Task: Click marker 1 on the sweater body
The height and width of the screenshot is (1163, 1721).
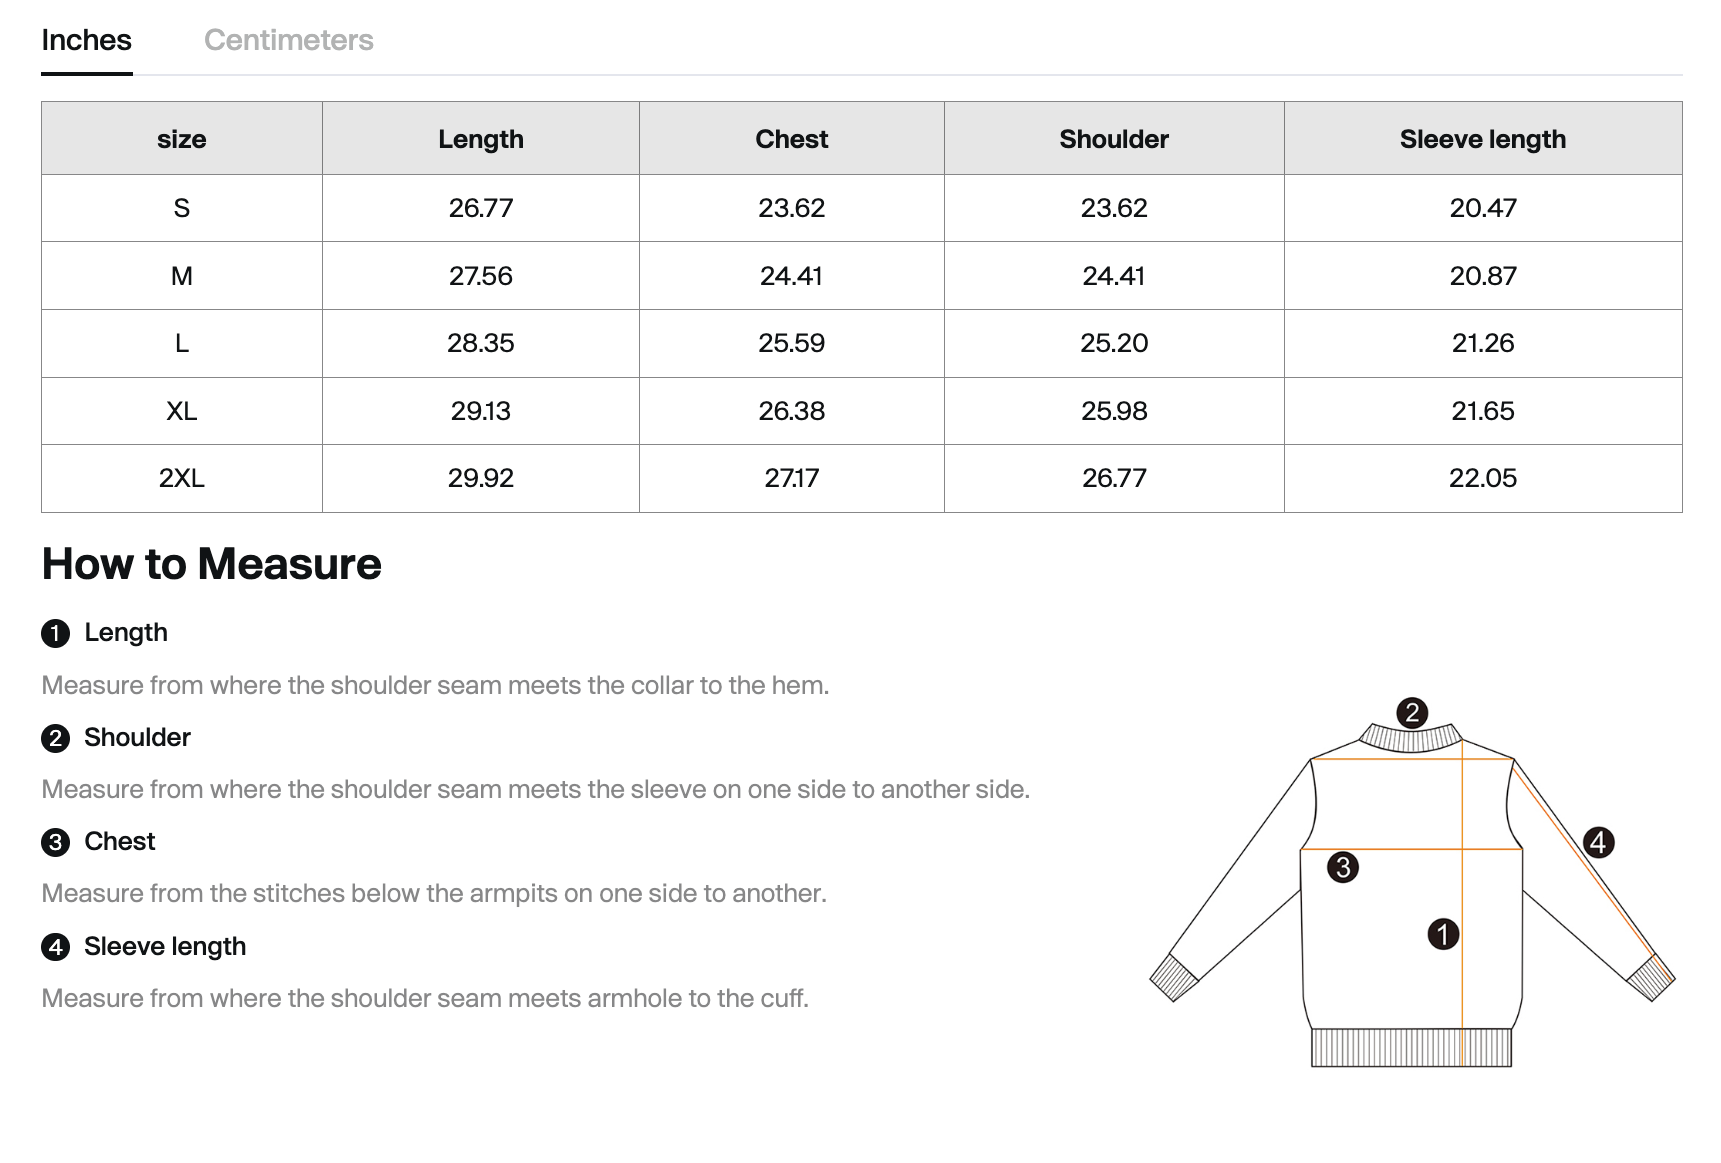Action: 1442,934
